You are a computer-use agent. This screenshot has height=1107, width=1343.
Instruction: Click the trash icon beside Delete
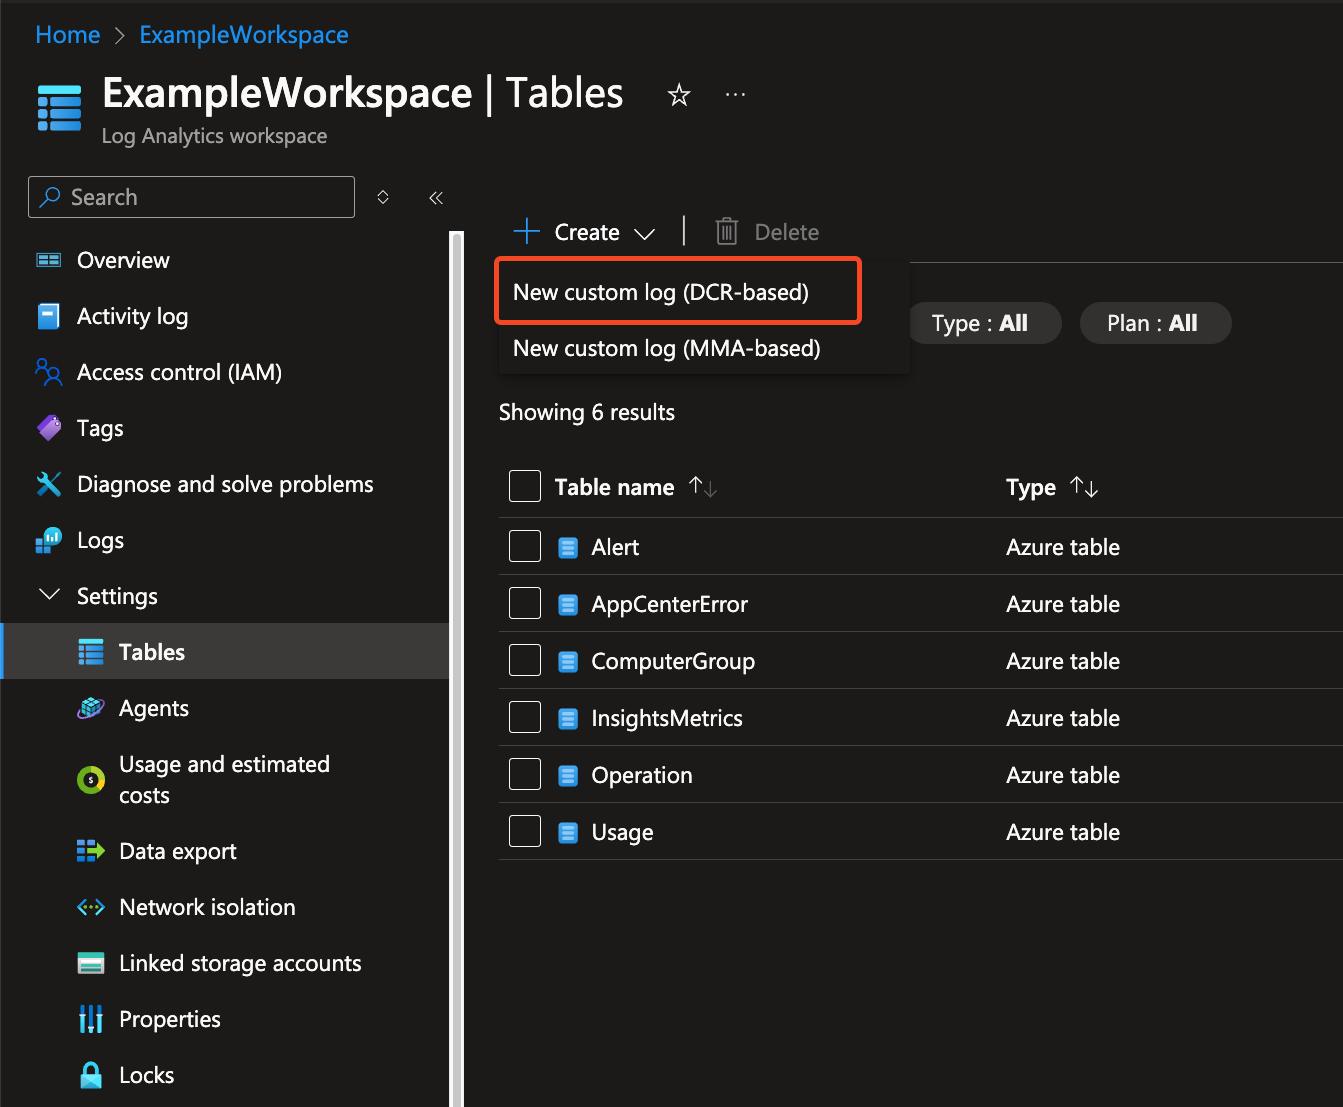pos(727,232)
